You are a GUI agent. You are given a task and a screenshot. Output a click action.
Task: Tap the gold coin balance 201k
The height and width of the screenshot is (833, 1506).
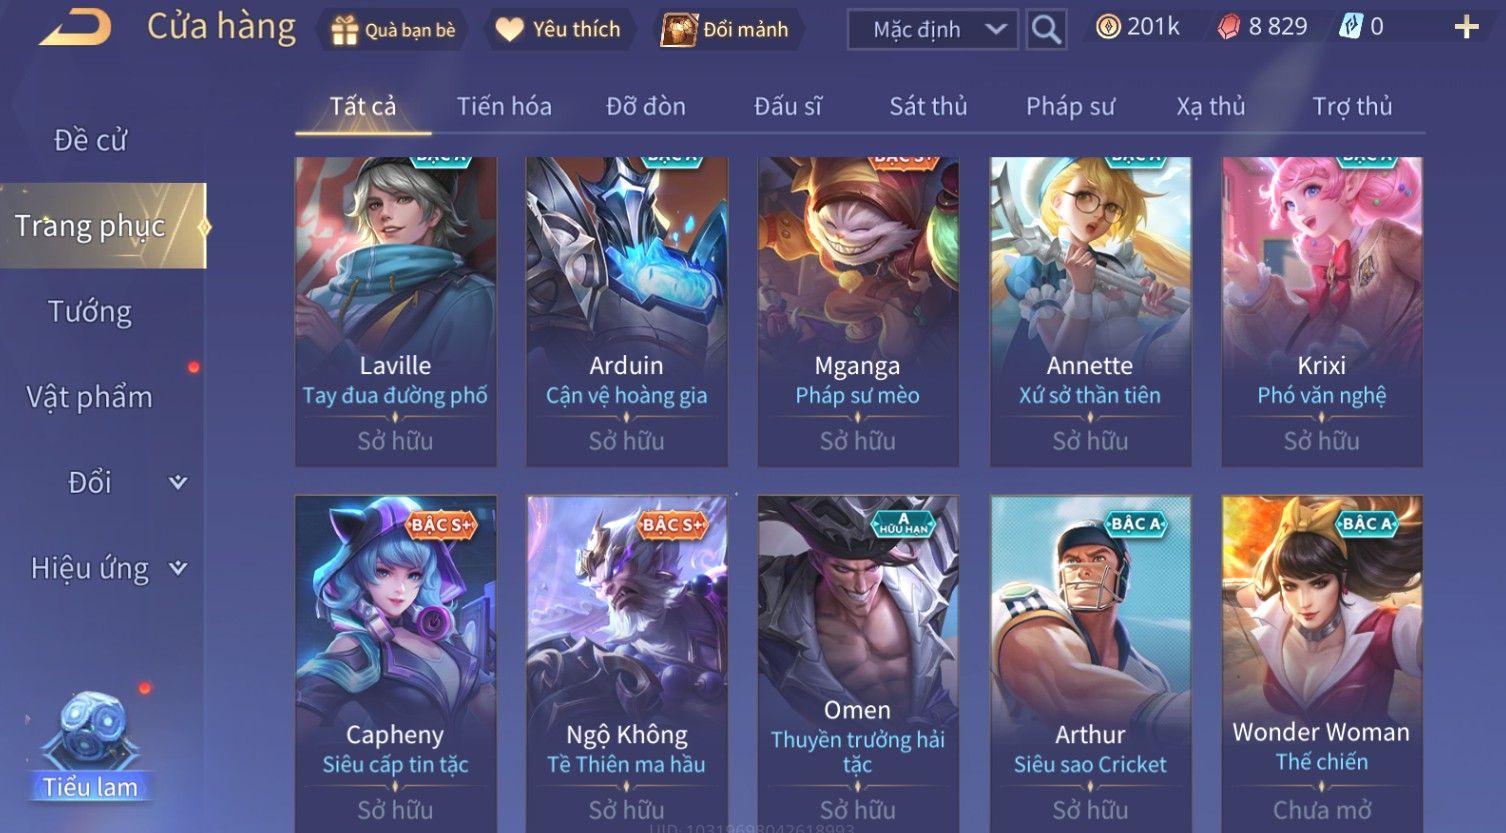coord(1138,27)
